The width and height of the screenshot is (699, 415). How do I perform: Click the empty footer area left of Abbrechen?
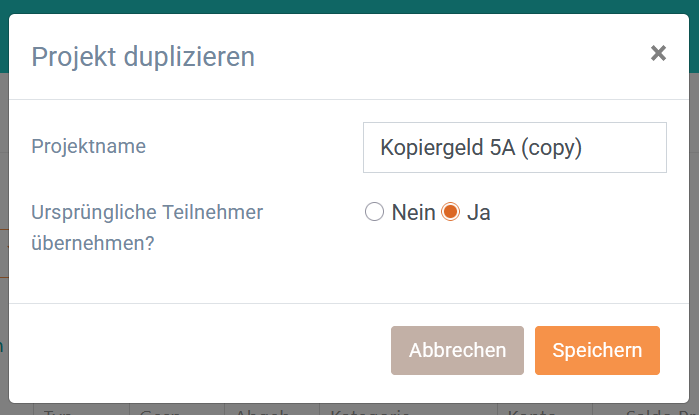[200, 350]
